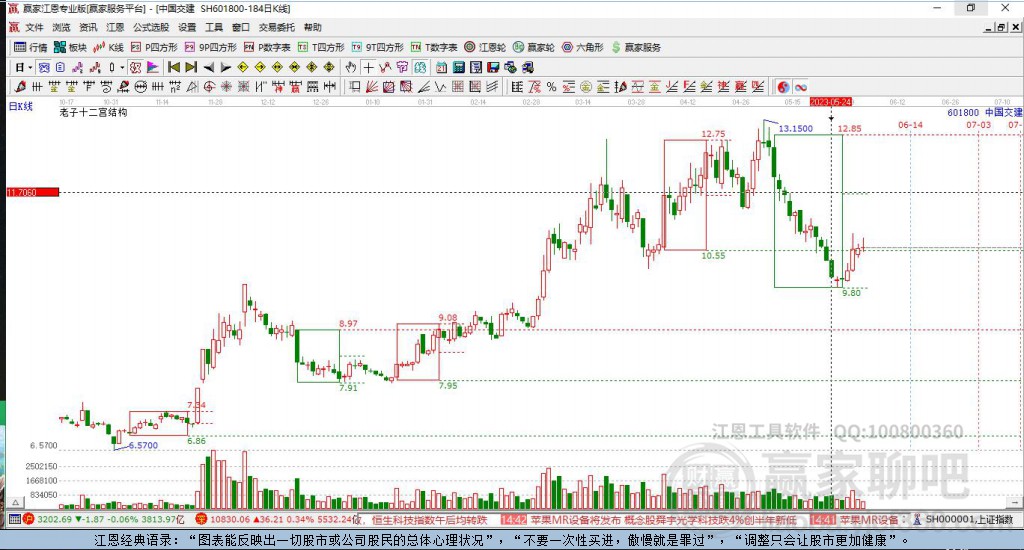Toggle the highlighted teal overlay icon
Screen dimensions: 1024x550
point(420,67)
